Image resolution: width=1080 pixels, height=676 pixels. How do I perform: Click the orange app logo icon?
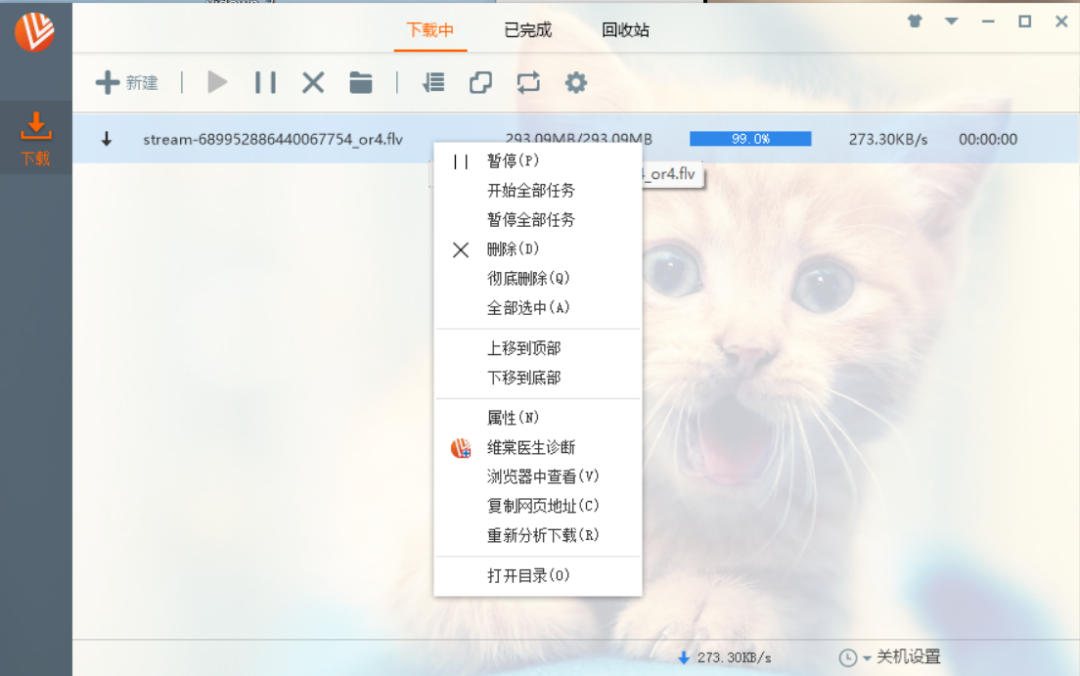pyautogui.click(x=34, y=32)
